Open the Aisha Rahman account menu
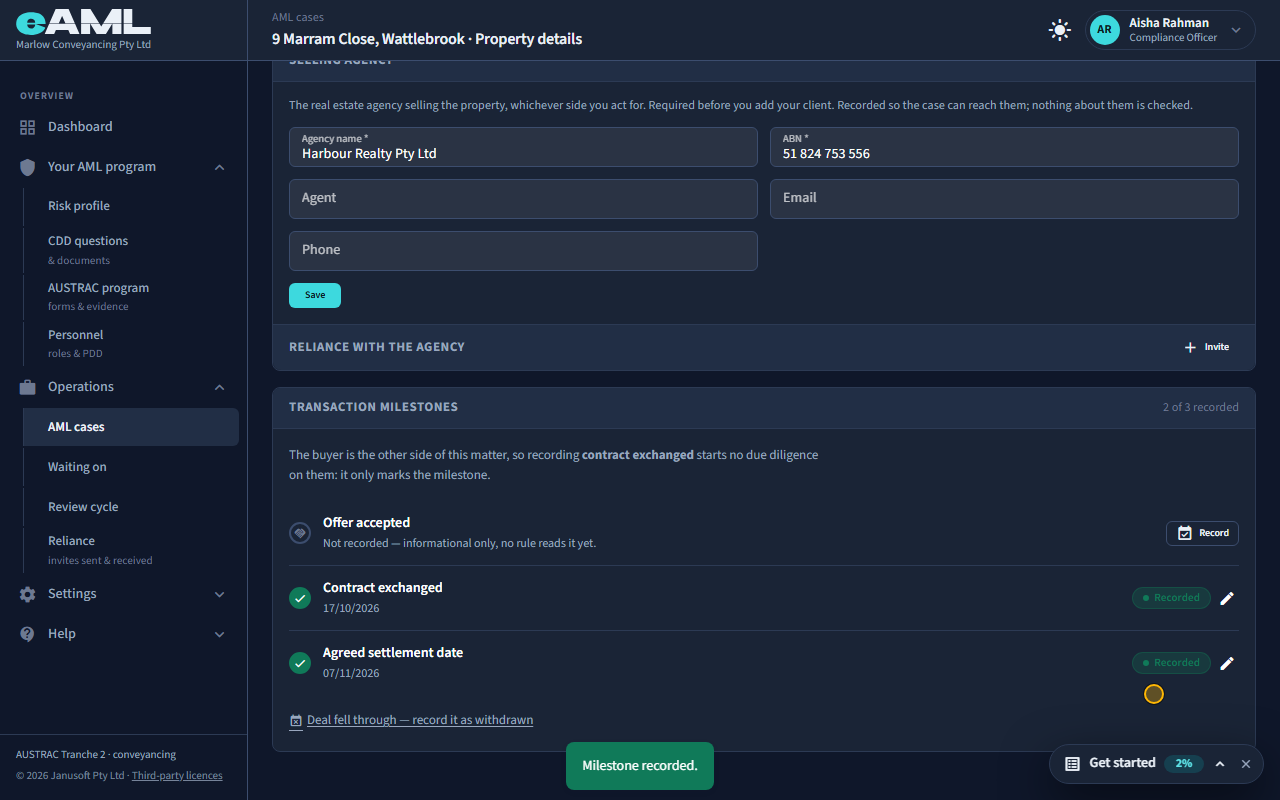 [1170, 30]
